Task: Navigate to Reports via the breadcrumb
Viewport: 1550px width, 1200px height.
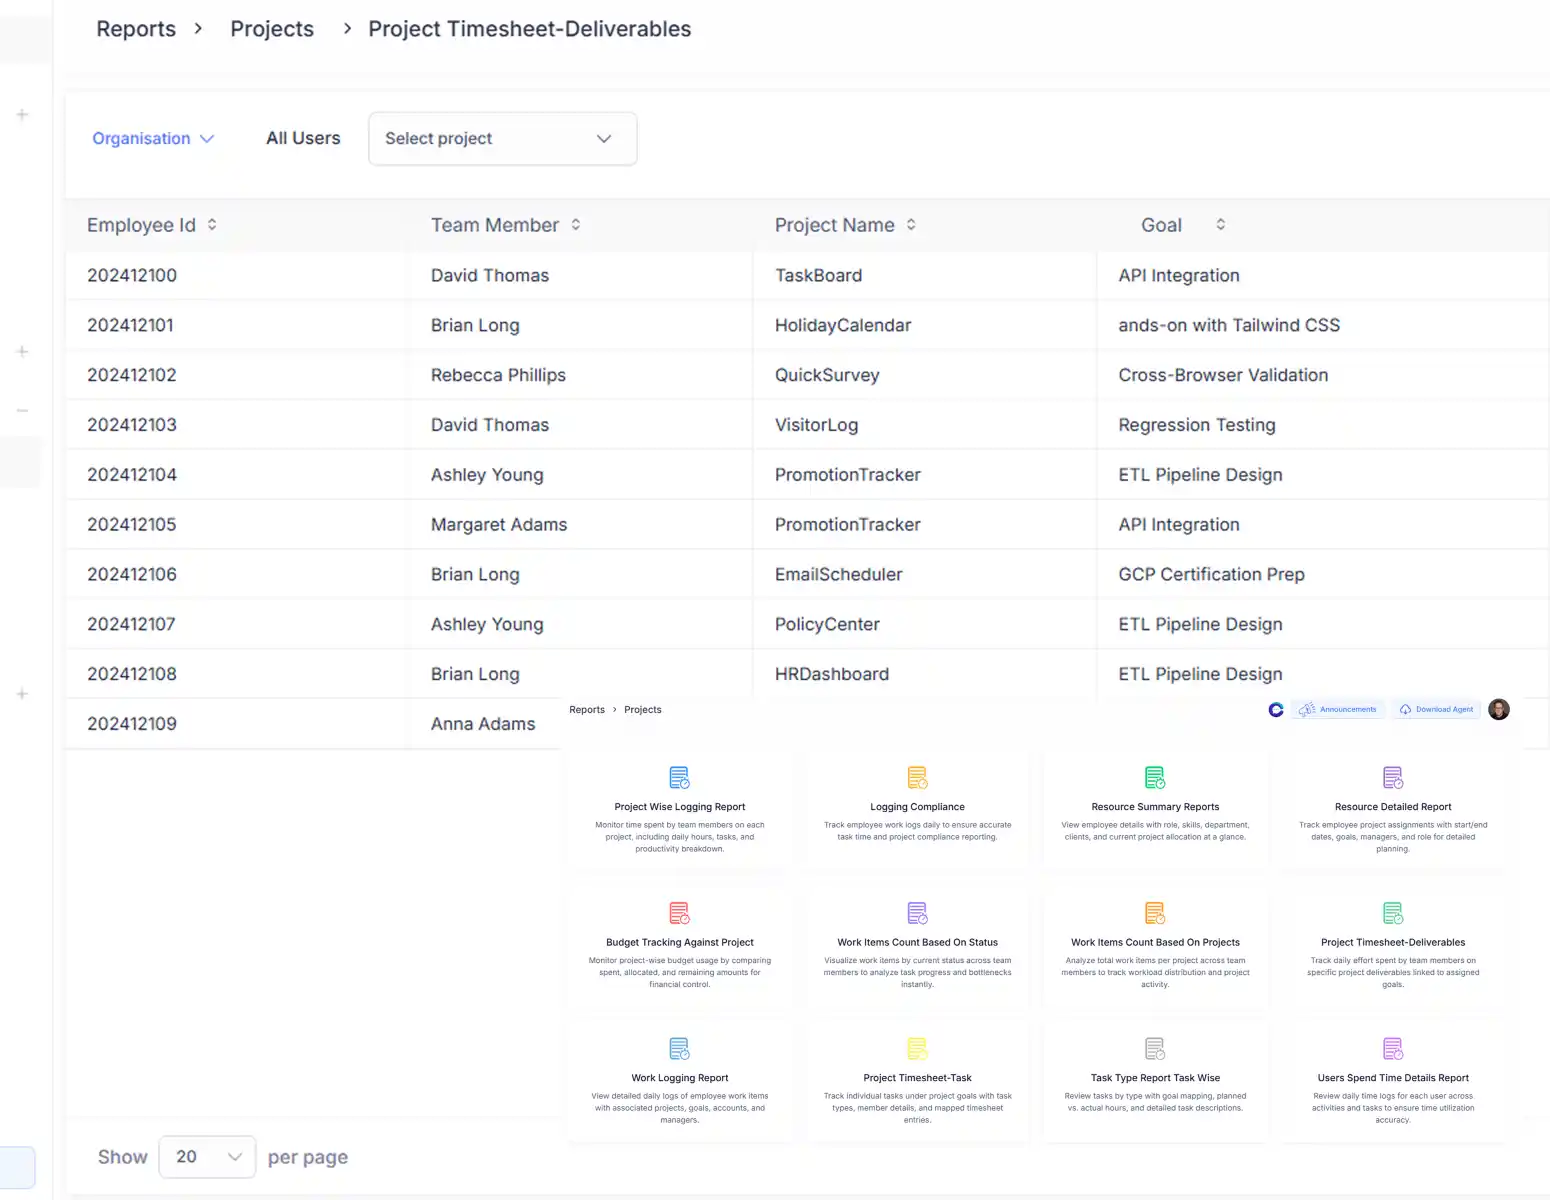Action: 135,29
